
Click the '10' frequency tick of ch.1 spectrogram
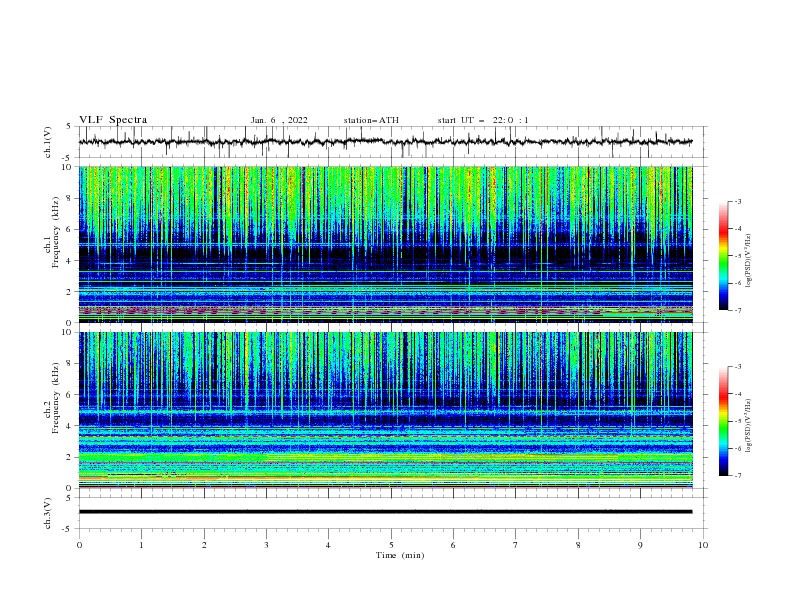coord(67,167)
